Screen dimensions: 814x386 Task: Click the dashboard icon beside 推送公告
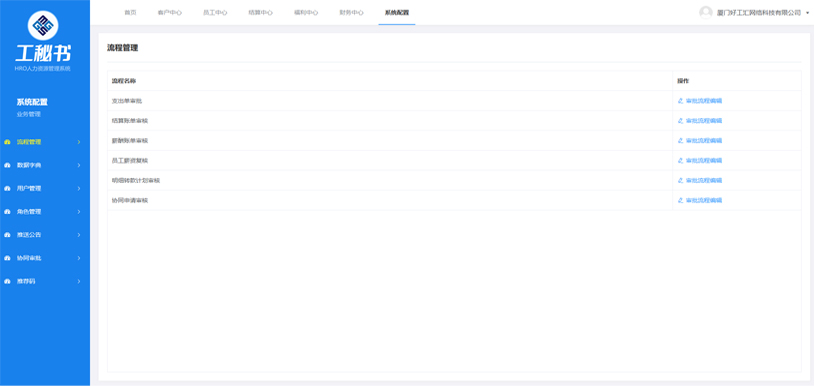[x=7, y=235]
